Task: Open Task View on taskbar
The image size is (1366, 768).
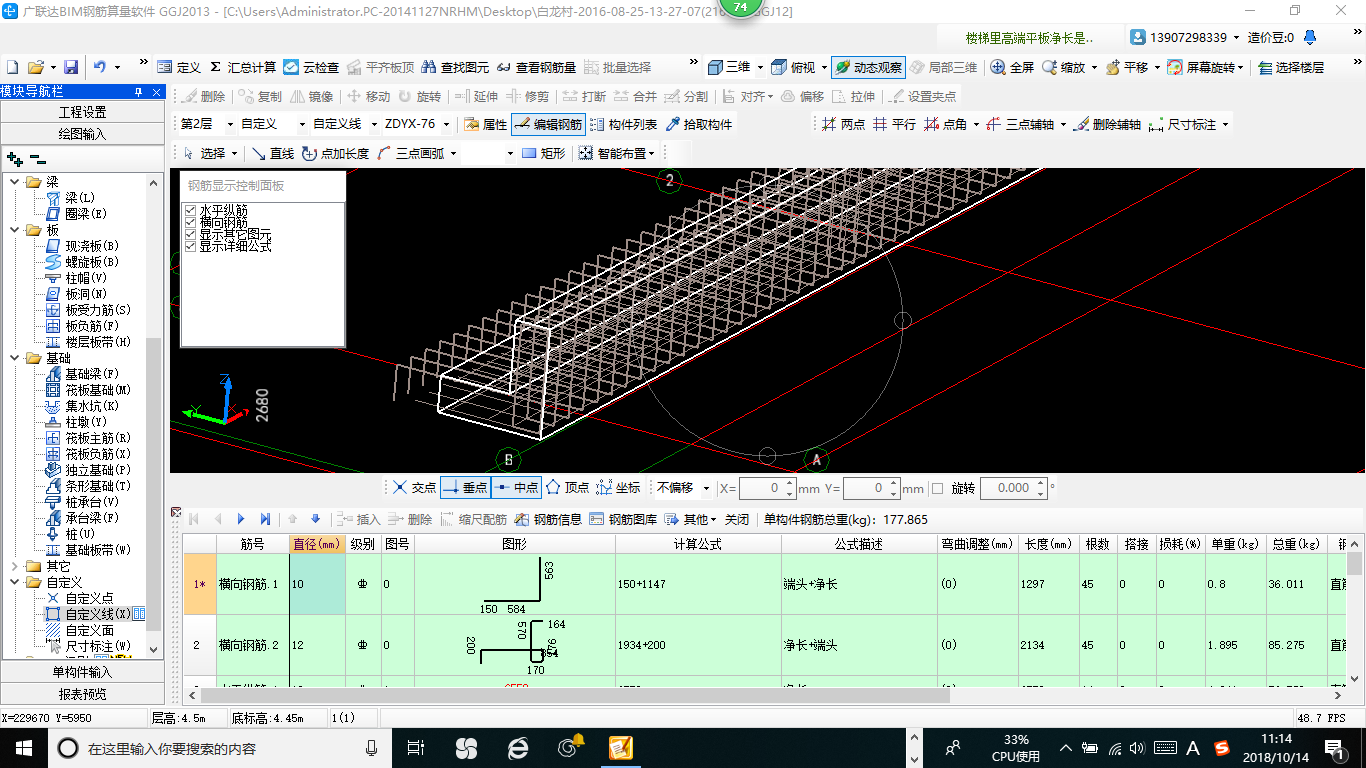Action: (416, 747)
